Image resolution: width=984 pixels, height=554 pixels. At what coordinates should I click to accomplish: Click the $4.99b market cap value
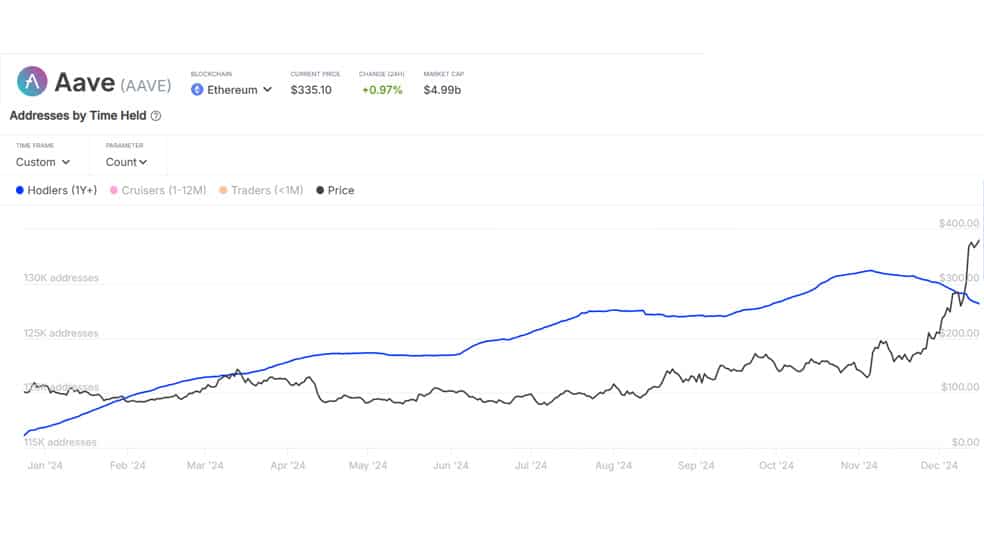[x=442, y=90]
